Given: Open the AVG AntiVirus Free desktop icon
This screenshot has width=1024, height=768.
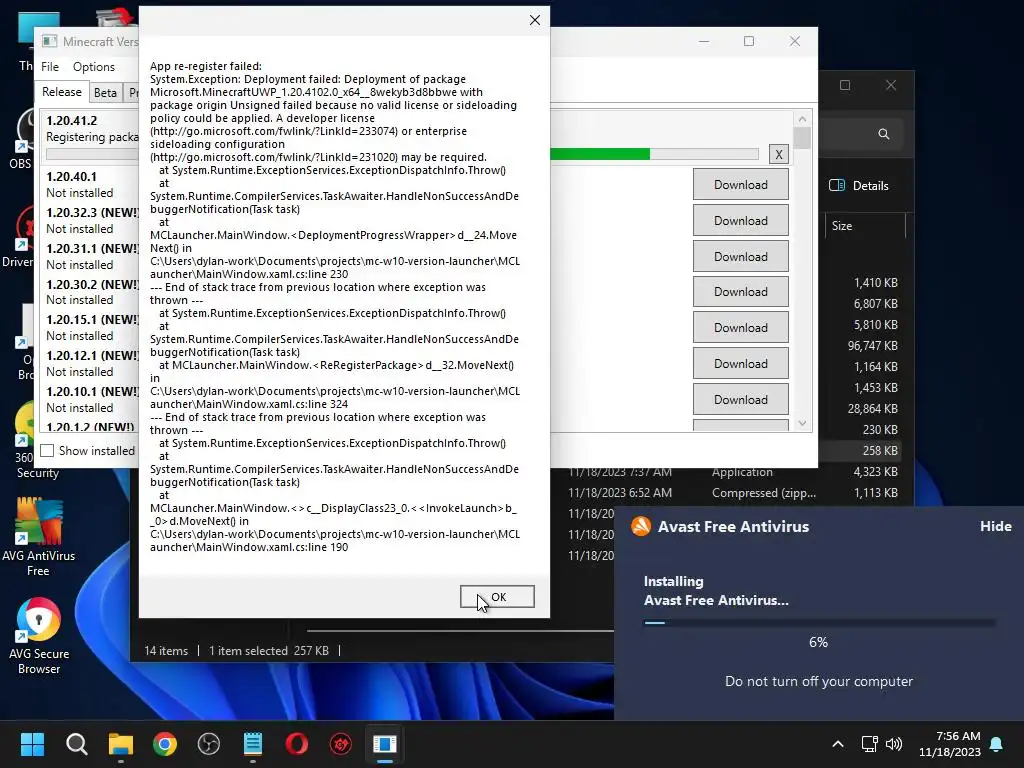Looking at the screenshot, I should coord(39,537).
